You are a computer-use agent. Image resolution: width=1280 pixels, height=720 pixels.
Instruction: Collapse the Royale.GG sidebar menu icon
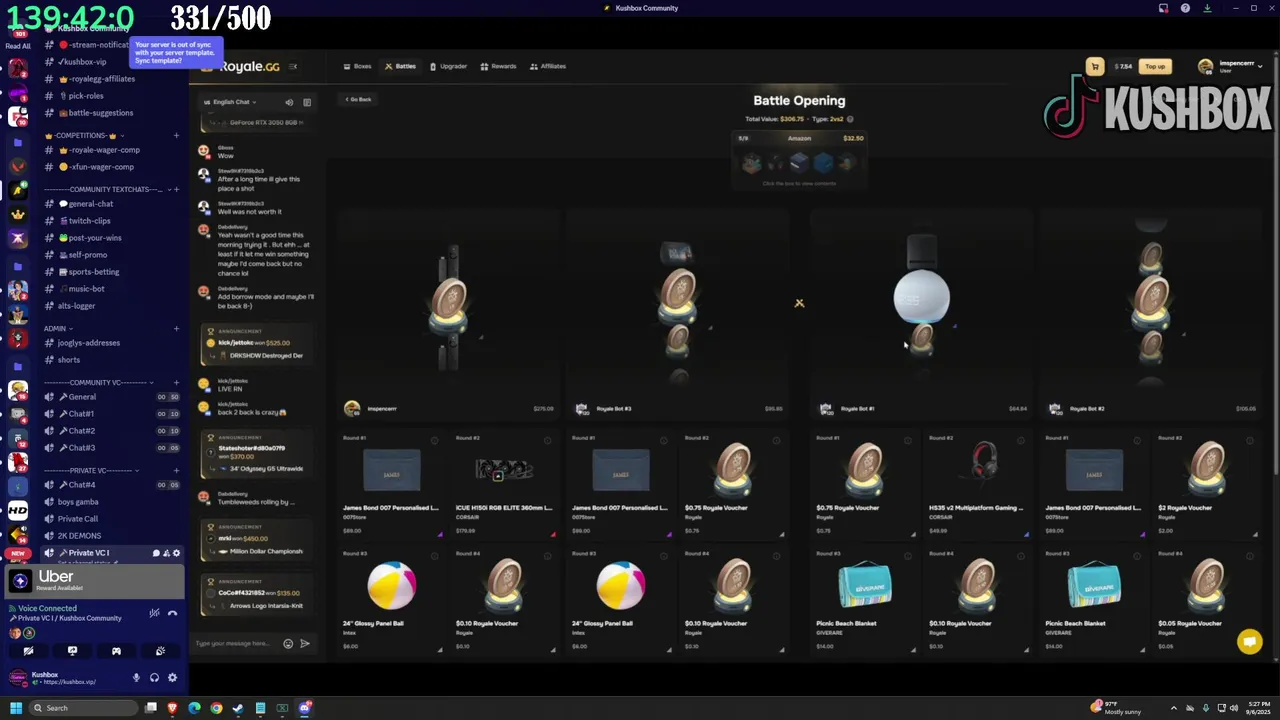click(293, 66)
